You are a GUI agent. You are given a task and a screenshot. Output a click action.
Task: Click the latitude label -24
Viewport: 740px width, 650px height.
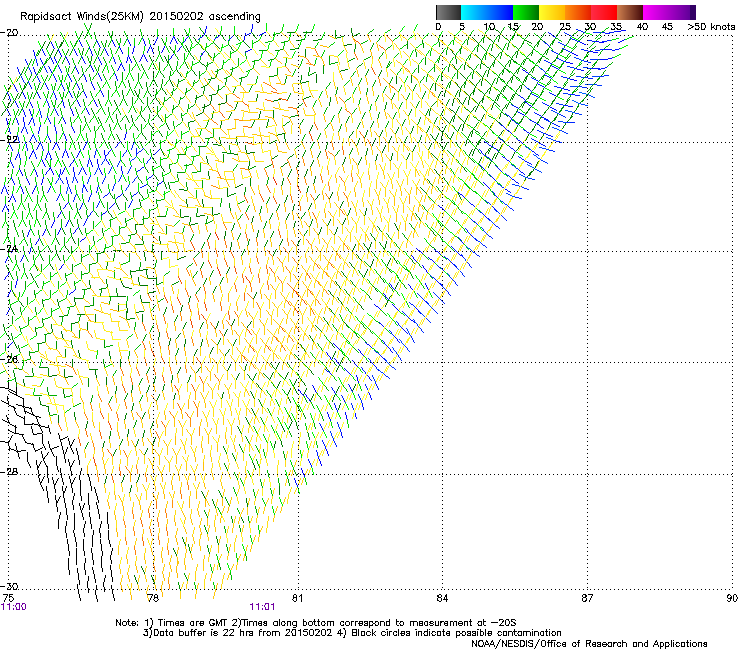(x=10, y=249)
